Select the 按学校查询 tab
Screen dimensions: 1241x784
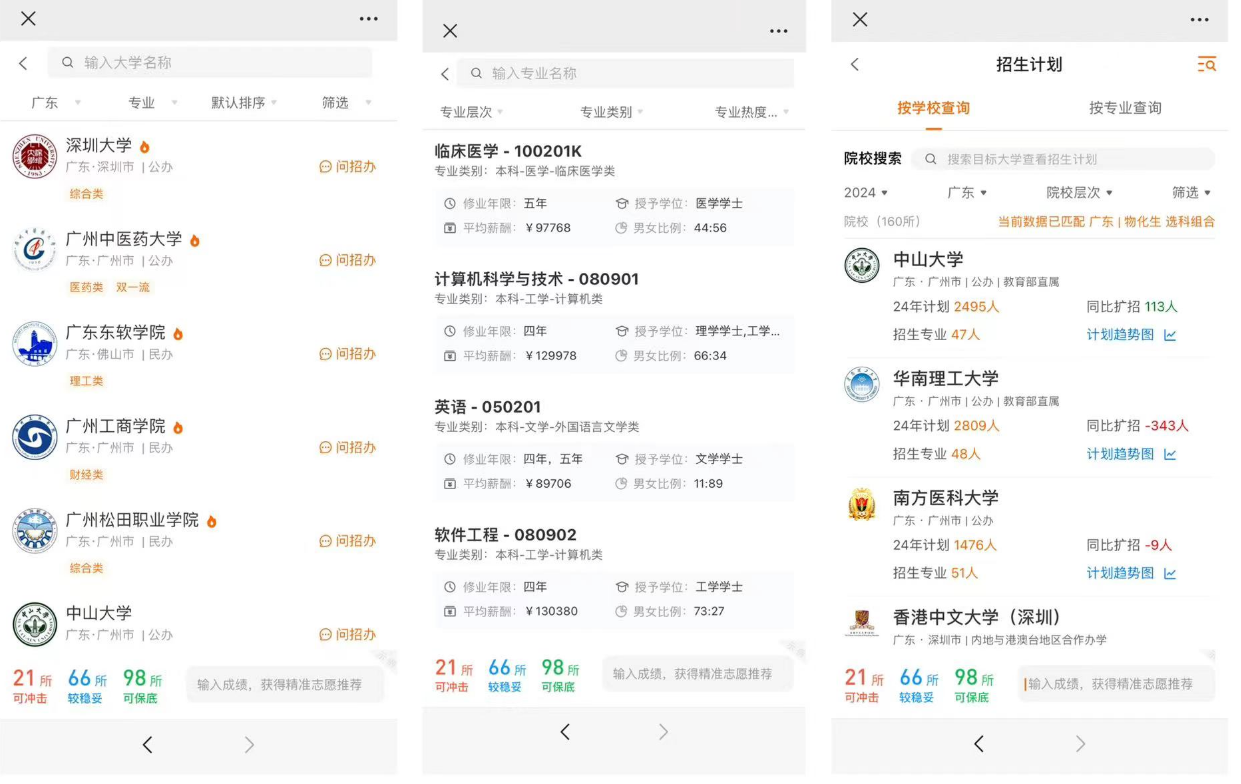click(933, 108)
